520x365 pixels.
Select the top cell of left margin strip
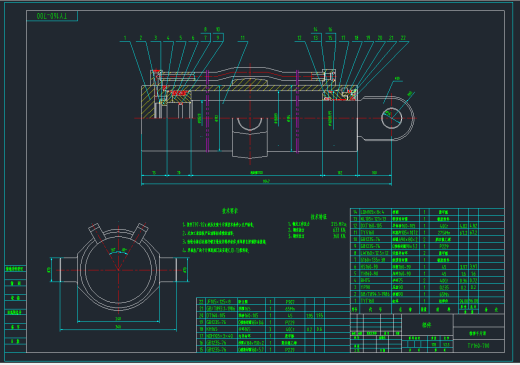[x=15, y=269]
